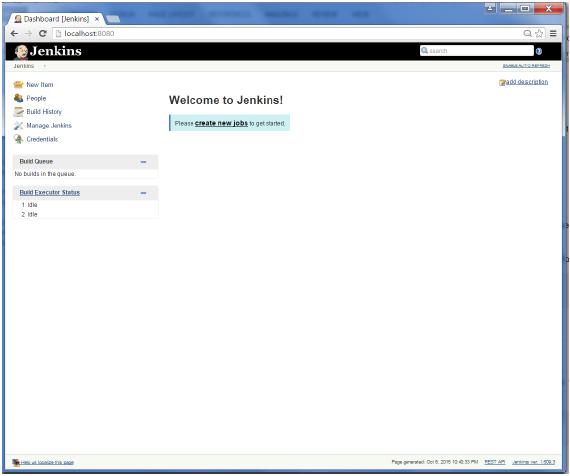Reload the page with refresh icon
This screenshot has width=570, height=476.
coord(43,33)
